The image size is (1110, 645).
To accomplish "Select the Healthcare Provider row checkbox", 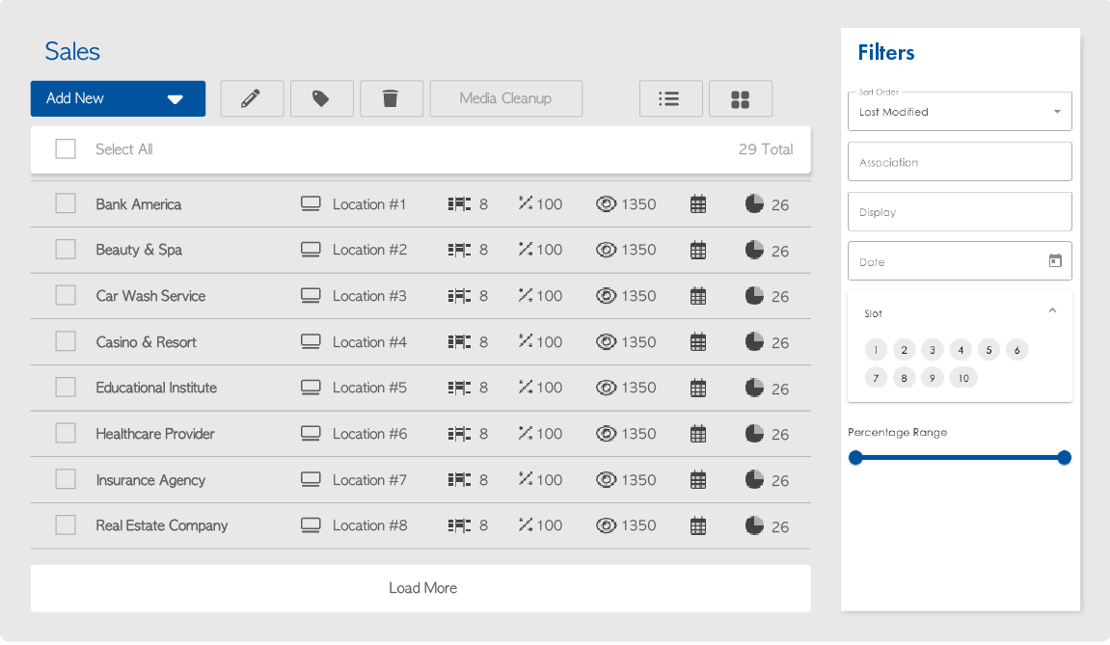I will coord(66,434).
